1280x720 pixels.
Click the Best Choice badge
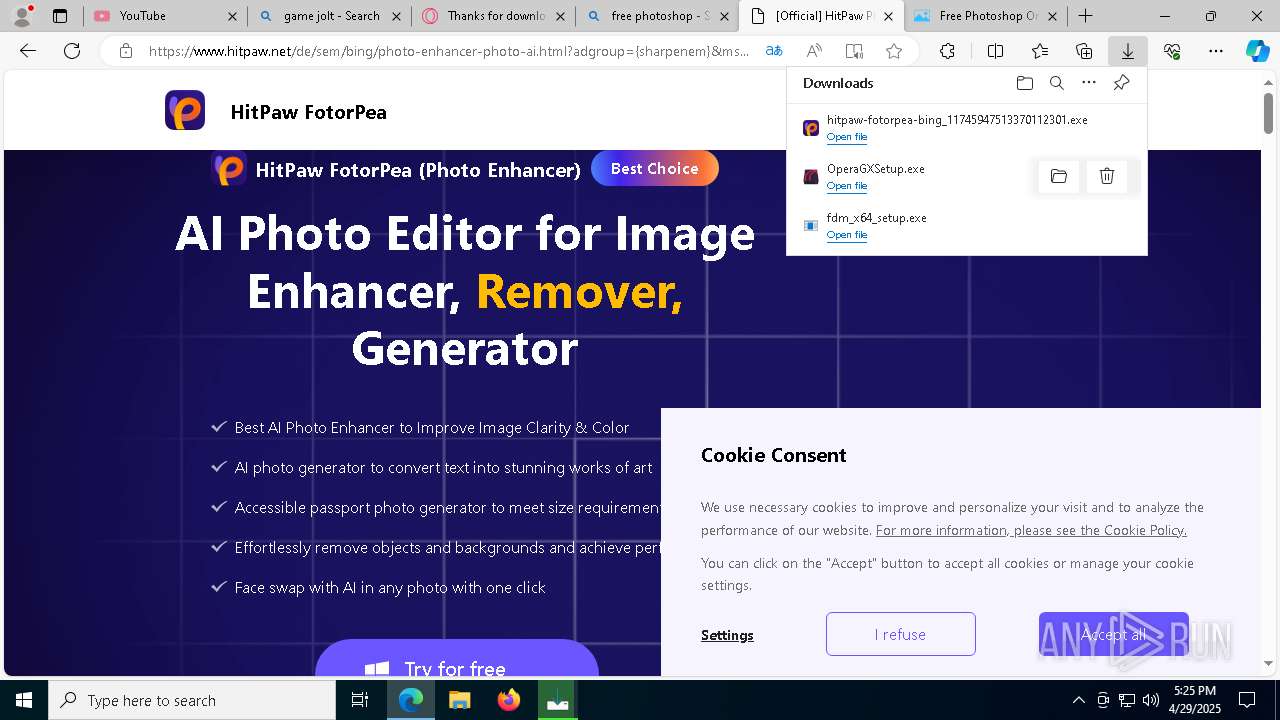pos(655,168)
